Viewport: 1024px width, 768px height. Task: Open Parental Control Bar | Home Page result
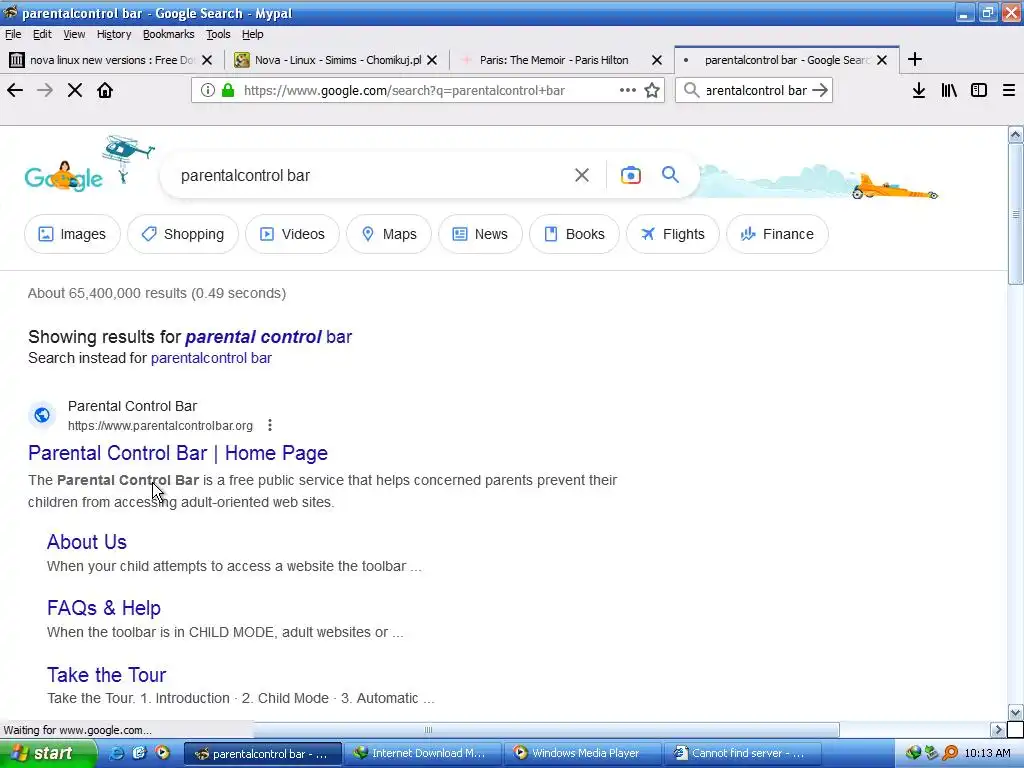[178, 453]
